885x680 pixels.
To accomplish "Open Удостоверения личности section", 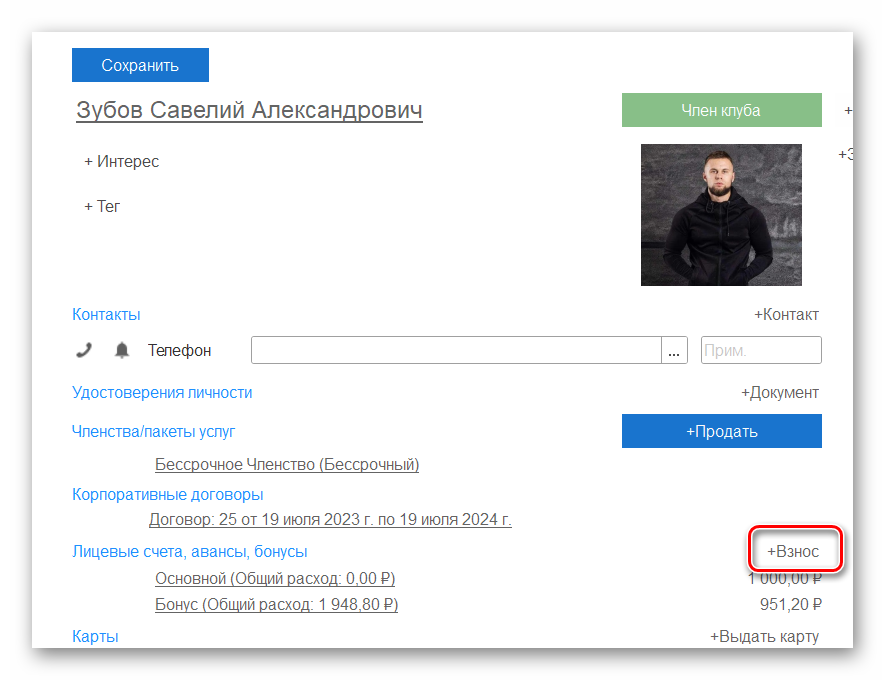I will [x=162, y=392].
